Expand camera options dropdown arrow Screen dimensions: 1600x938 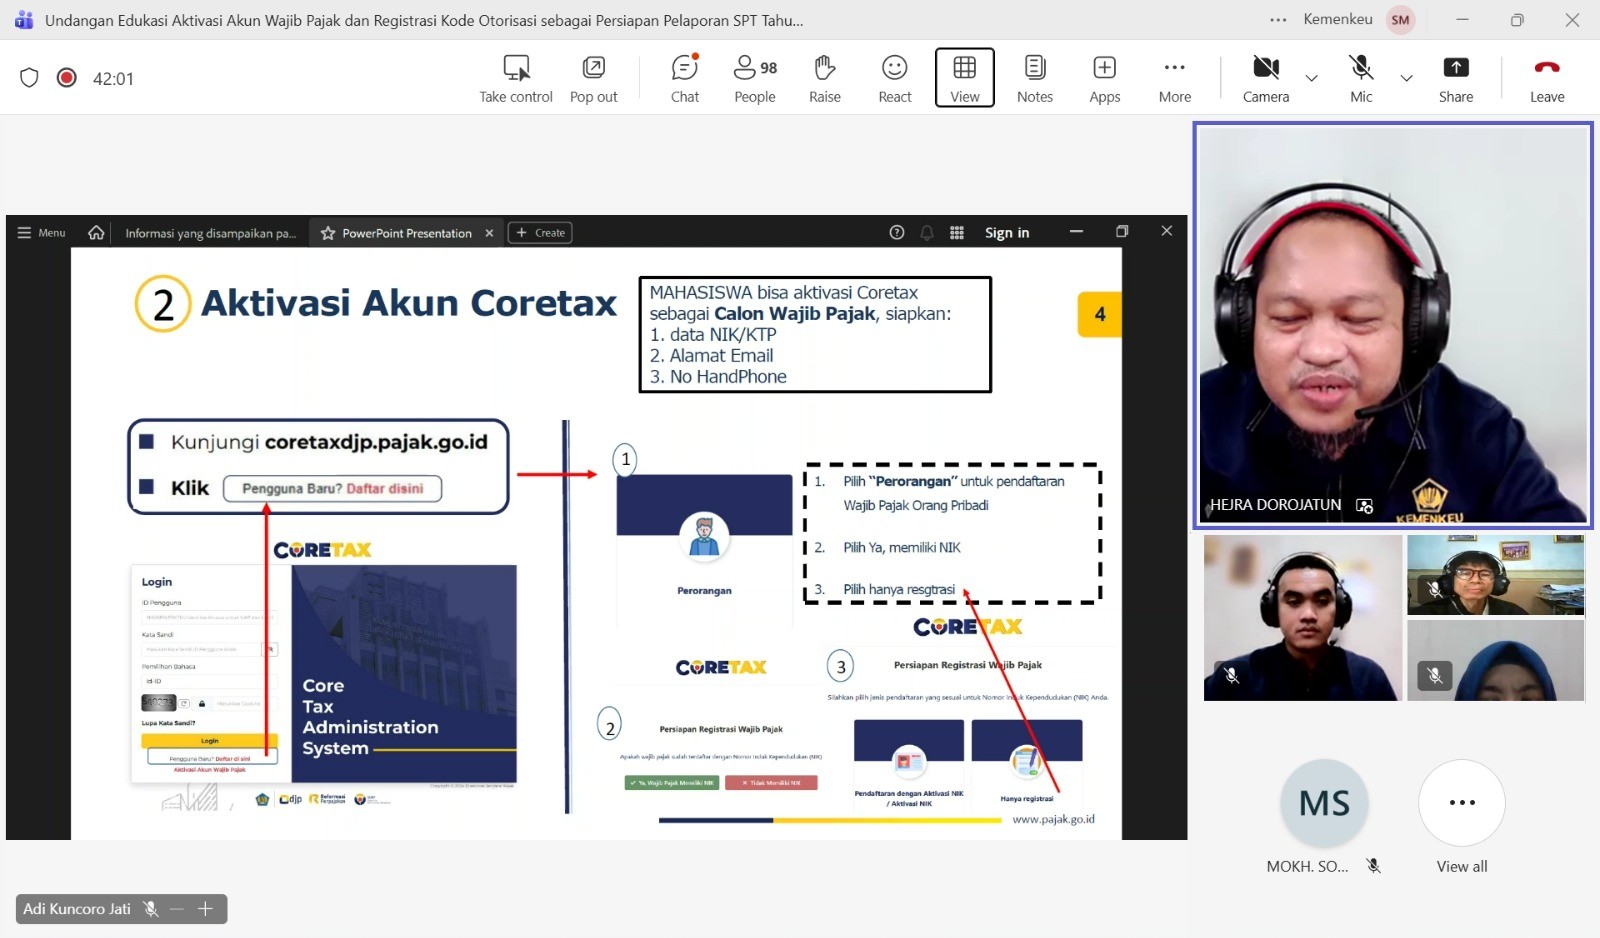(x=1311, y=78)
